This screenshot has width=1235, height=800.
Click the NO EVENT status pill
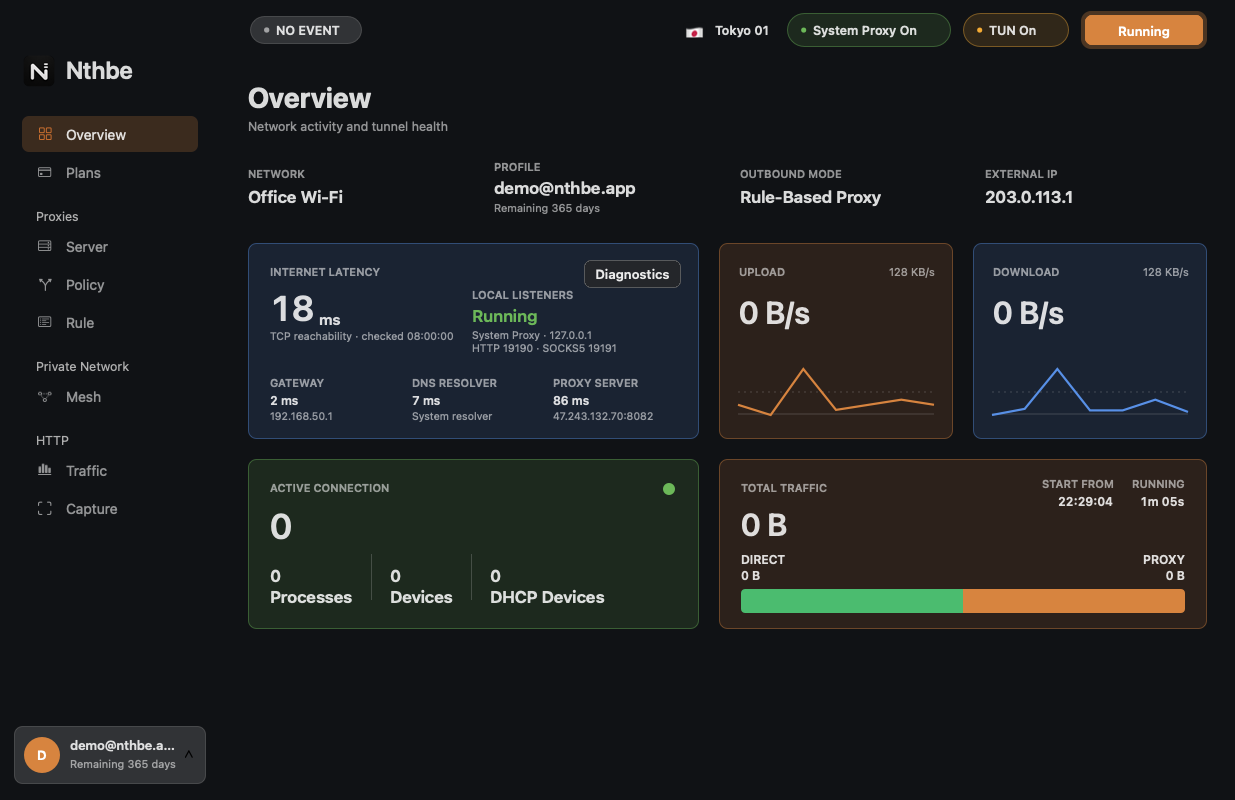click(x=306, y=30)
